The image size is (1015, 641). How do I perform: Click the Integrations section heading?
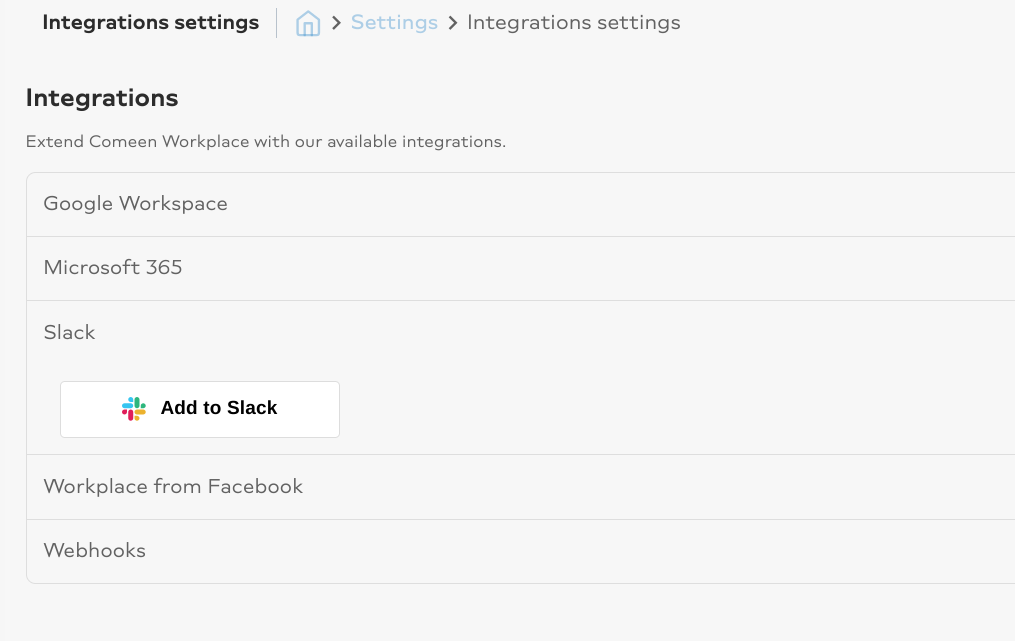102,98
